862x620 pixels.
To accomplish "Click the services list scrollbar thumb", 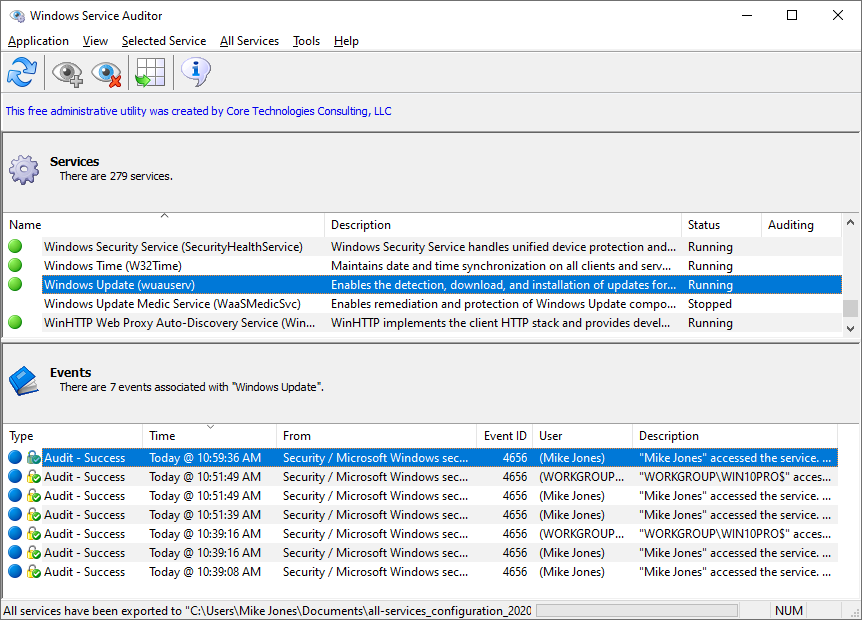I will click(850, 308).
